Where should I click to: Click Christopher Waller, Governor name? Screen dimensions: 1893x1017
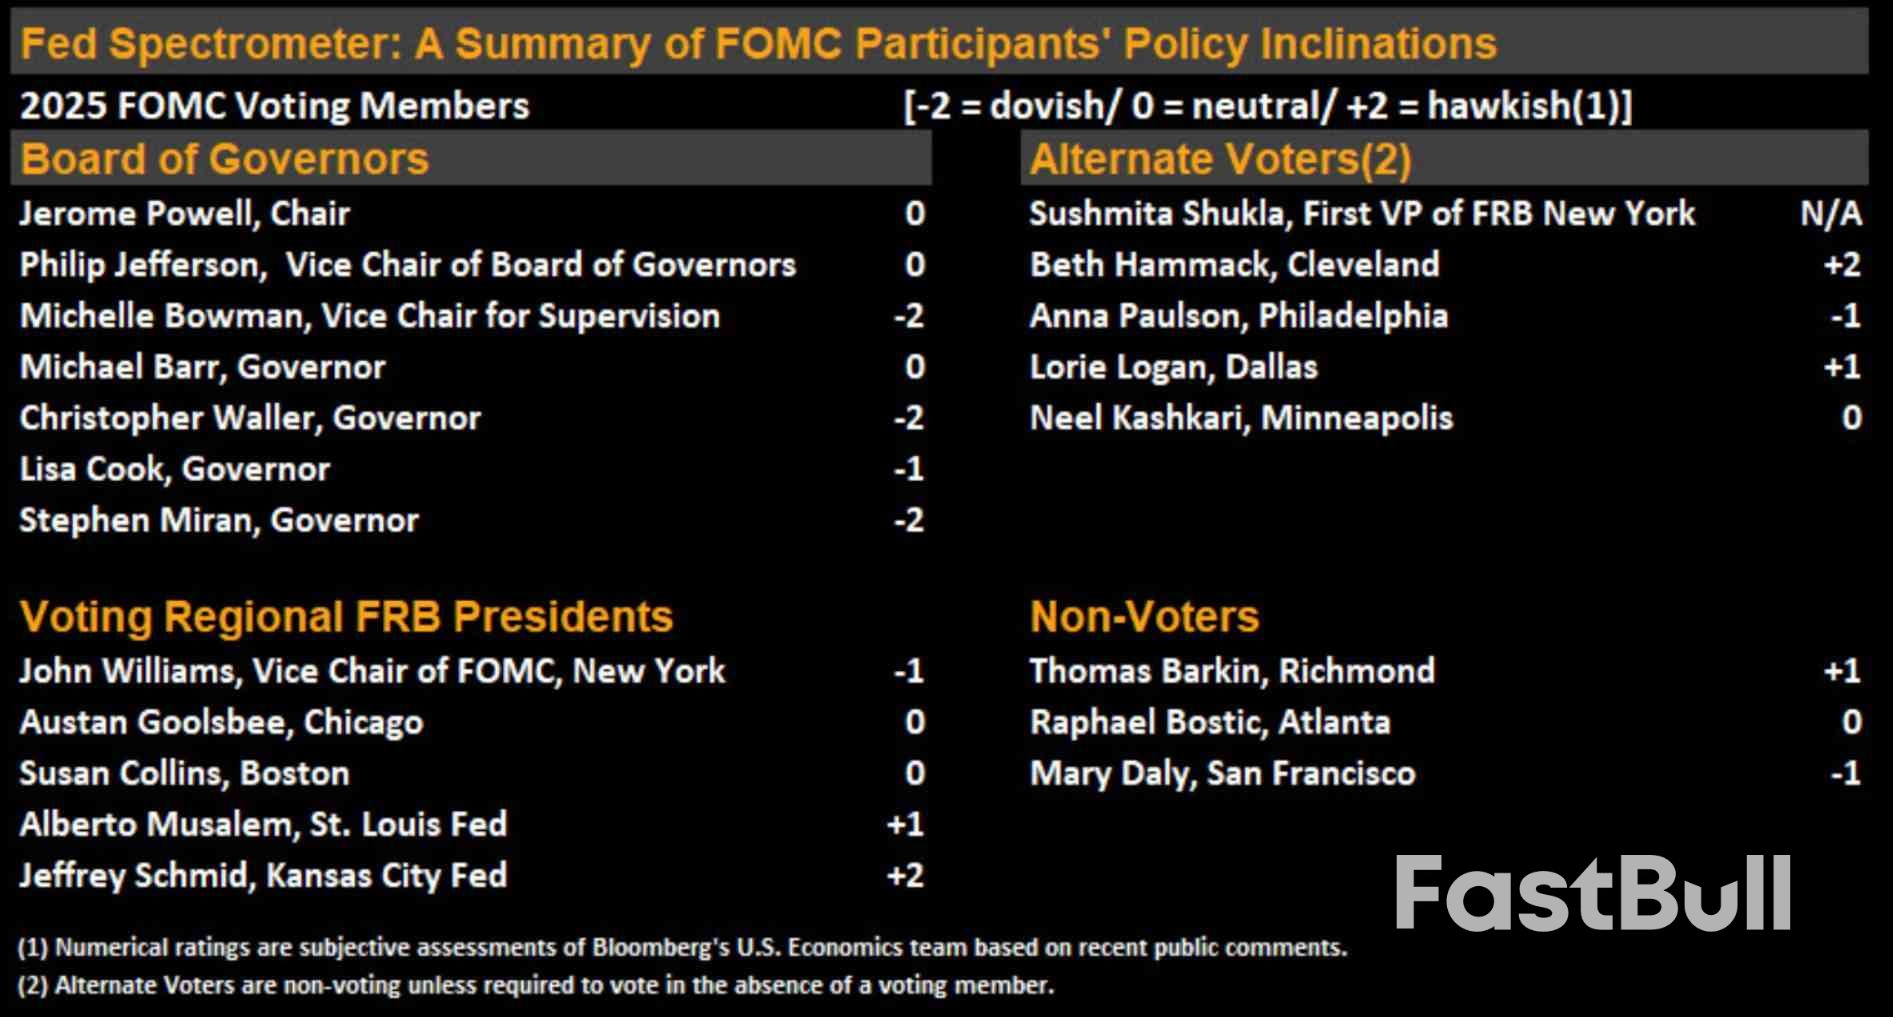click(250, 418)
